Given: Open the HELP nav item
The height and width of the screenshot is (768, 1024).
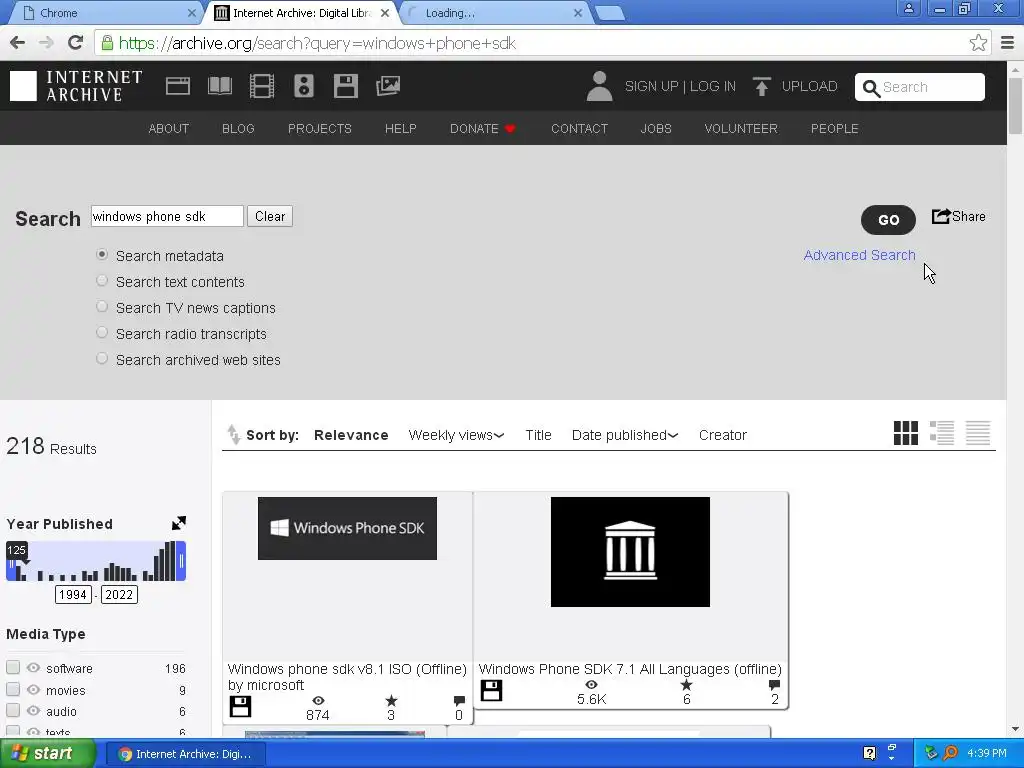Looking at the screenshot, I should coord(400,129).
